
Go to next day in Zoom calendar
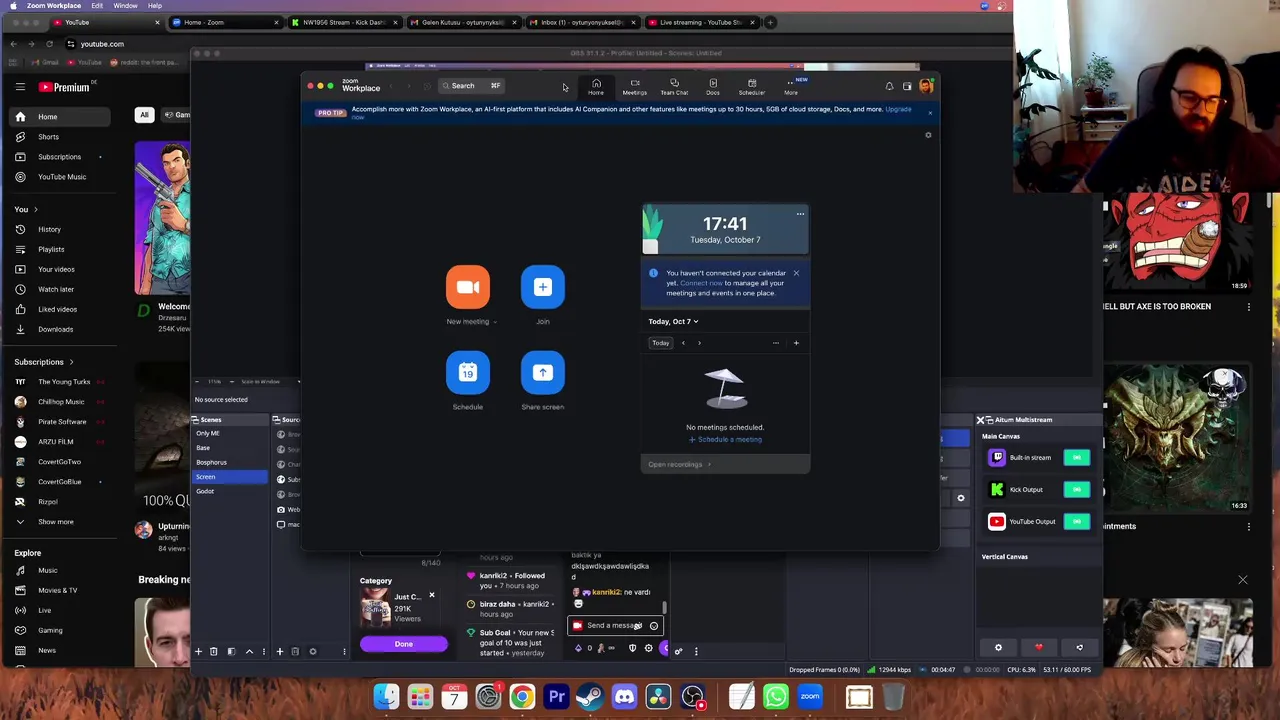click(699, 343)
